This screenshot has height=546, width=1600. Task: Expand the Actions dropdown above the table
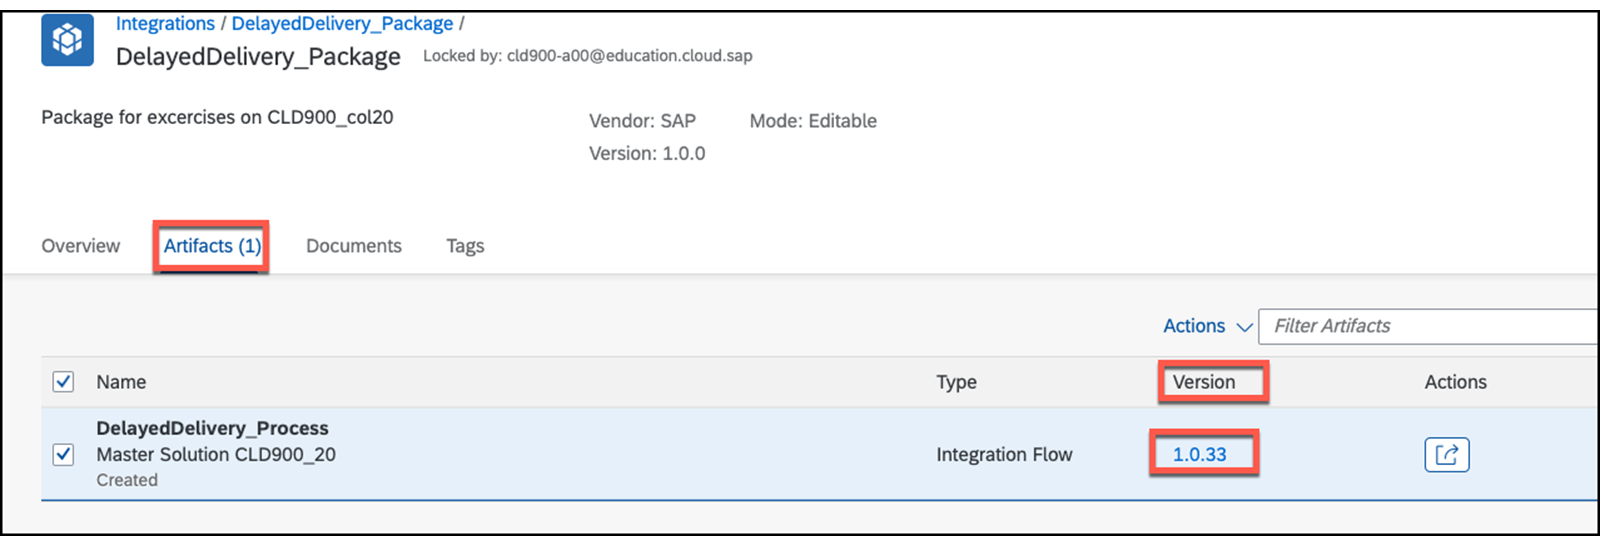1207,326
